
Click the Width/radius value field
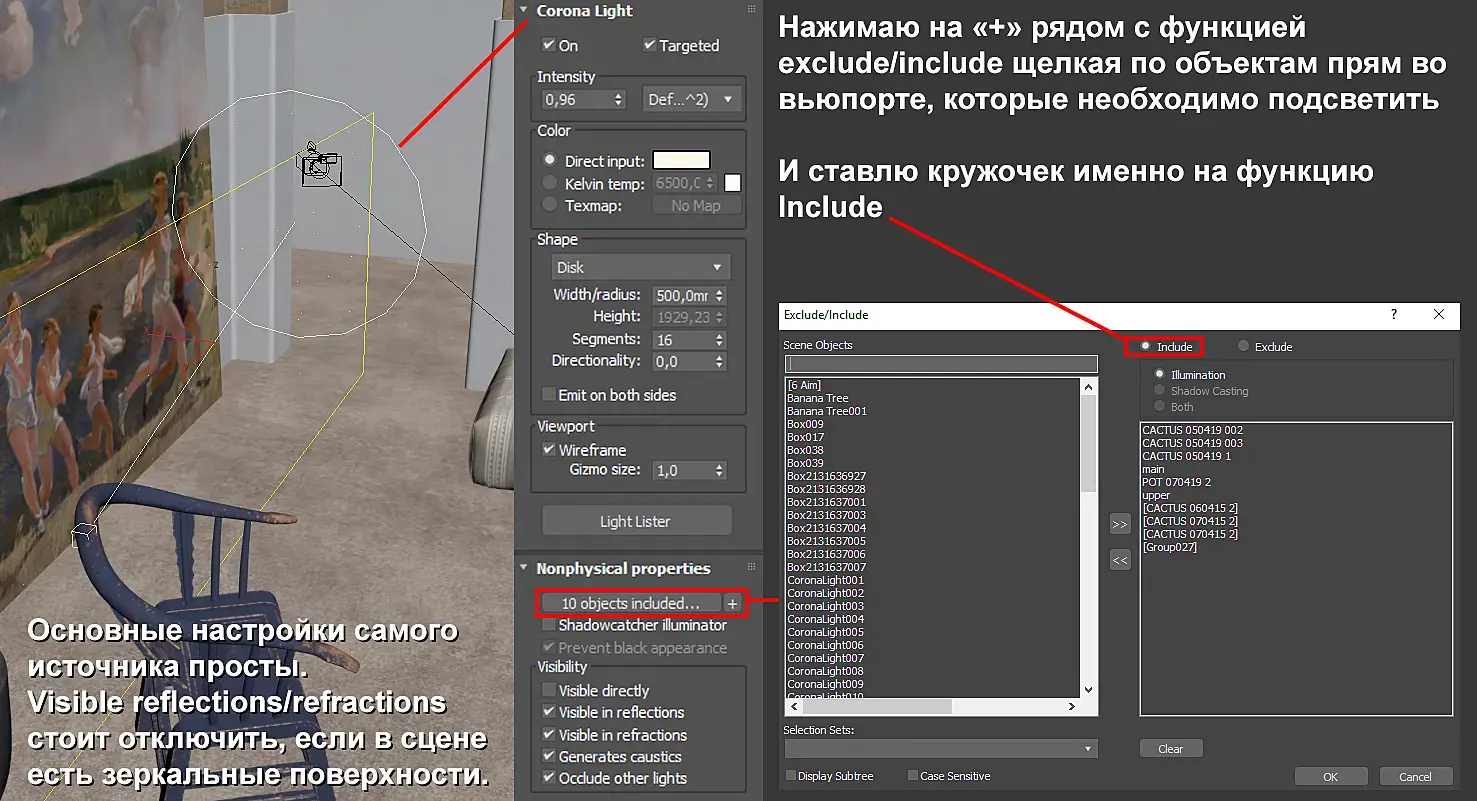(683, 295)
